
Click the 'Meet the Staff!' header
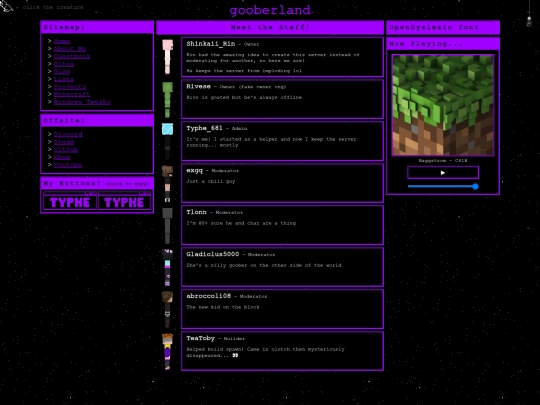point(270,27)
